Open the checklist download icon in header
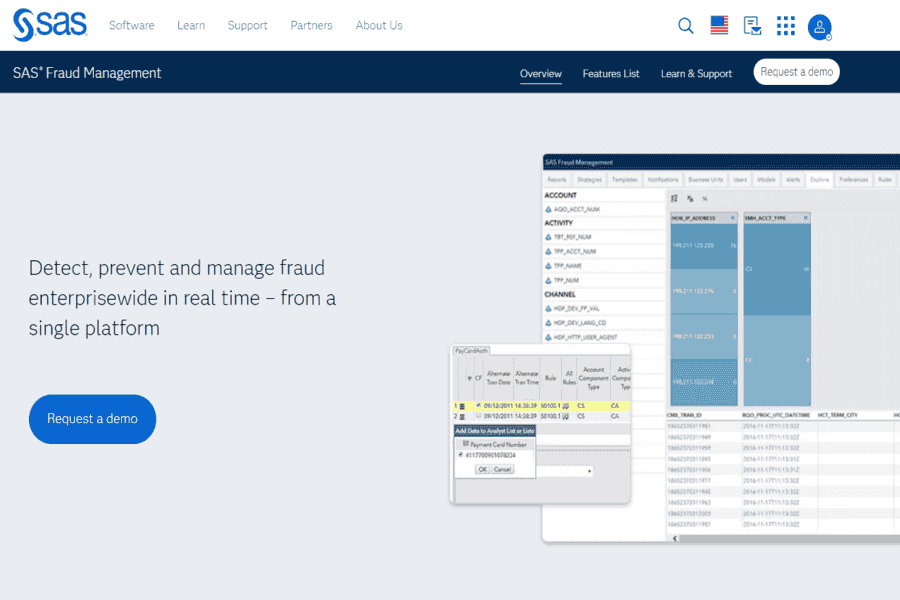The height and width of the screenshot is (600, 900). tap(752, 26)
